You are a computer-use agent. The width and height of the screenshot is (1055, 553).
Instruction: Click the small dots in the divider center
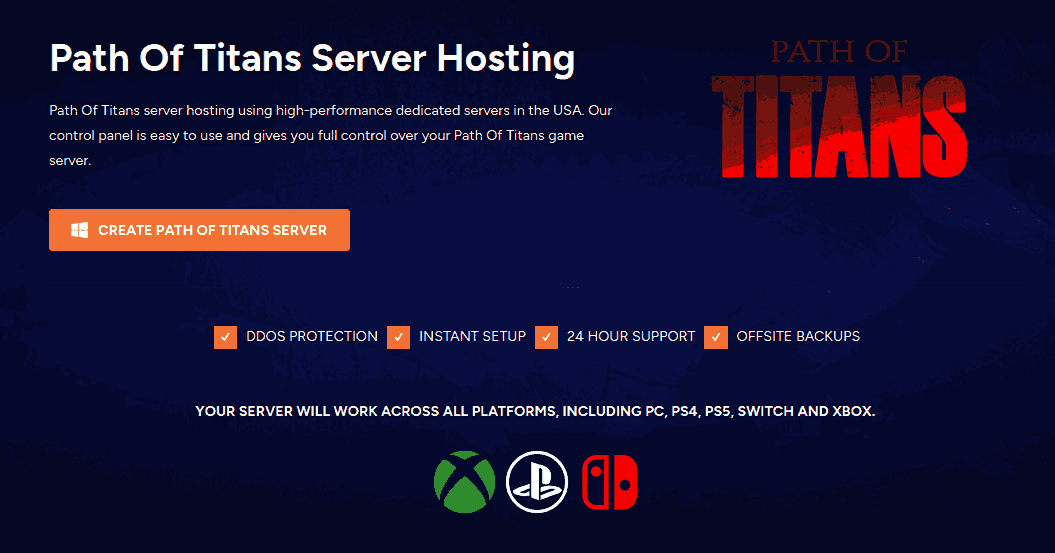click(x=572, y=287)
